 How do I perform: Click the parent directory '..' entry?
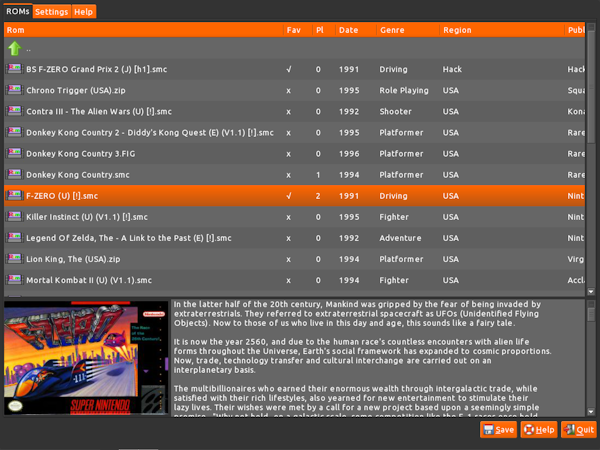[294, 49]
